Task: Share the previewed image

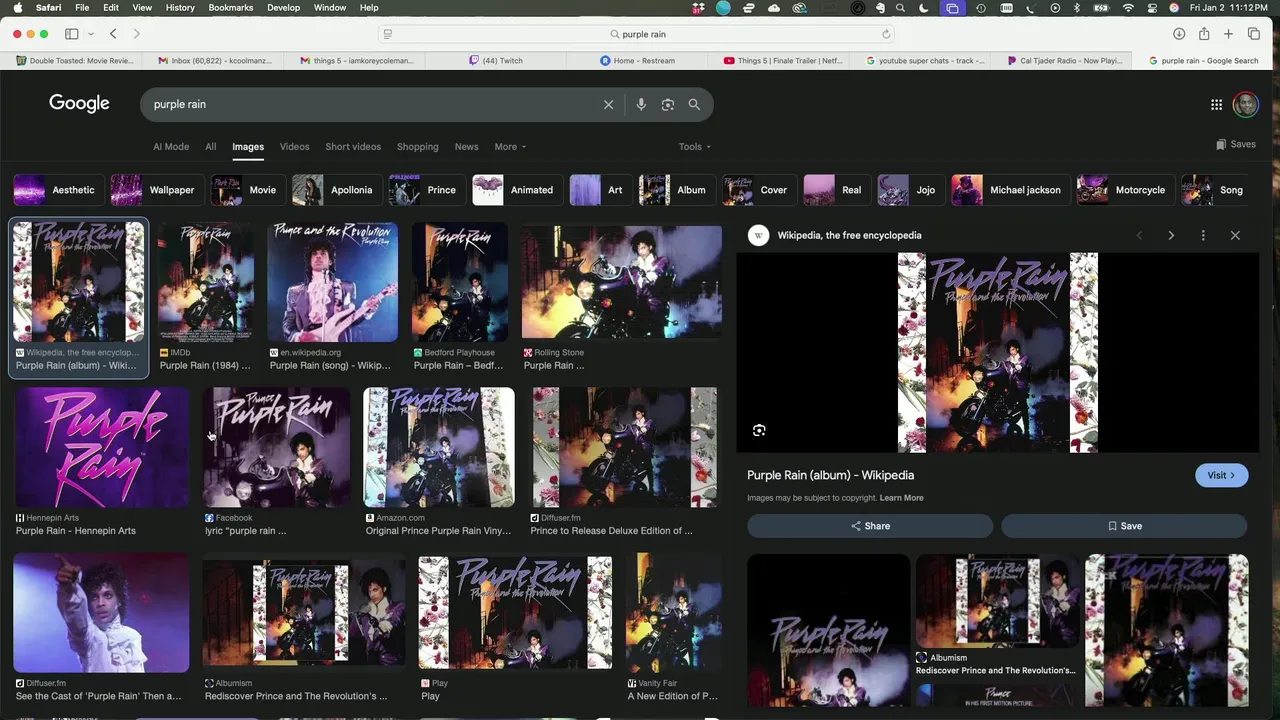Action: pyautogui.click(x=870, y=526)
